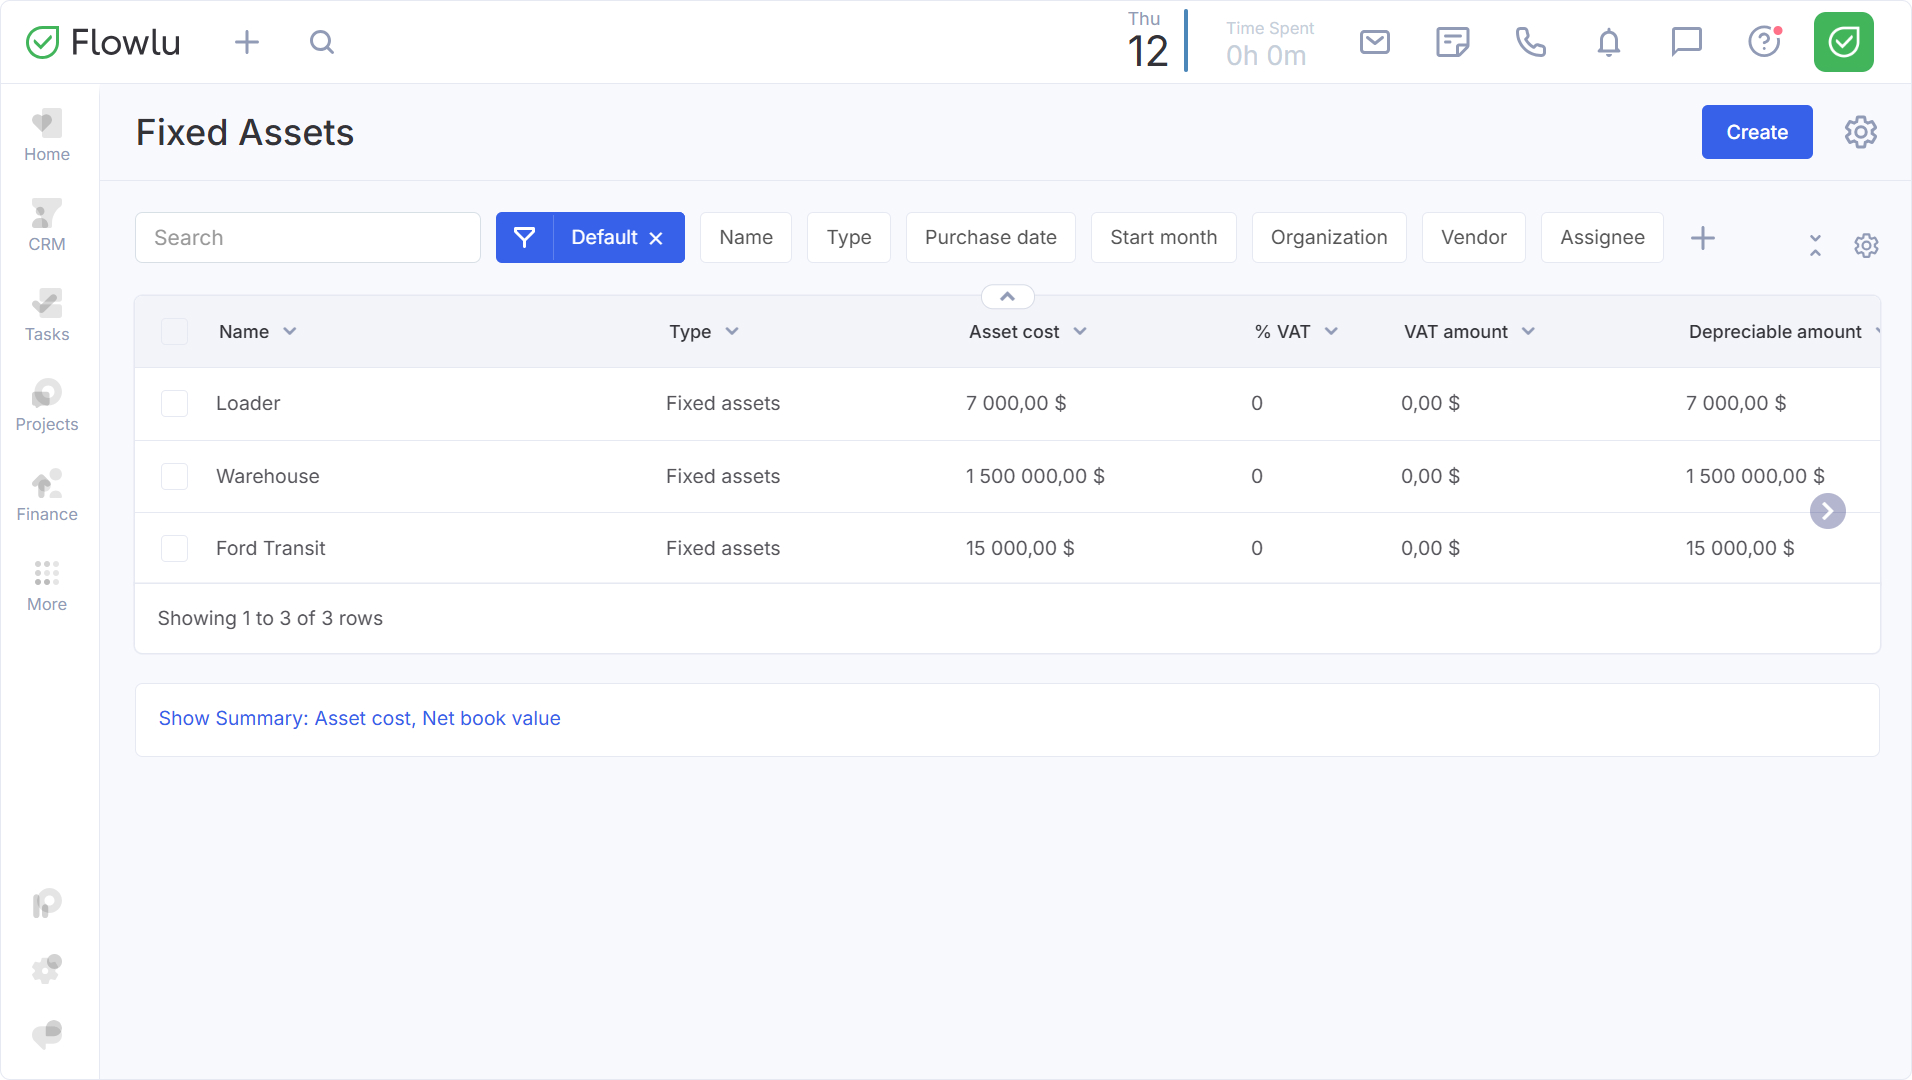This screenshot has height=1080, width=1912.
Task: Click the phone calls icon
Action: pyautogui.click(x=1530, y=42)
